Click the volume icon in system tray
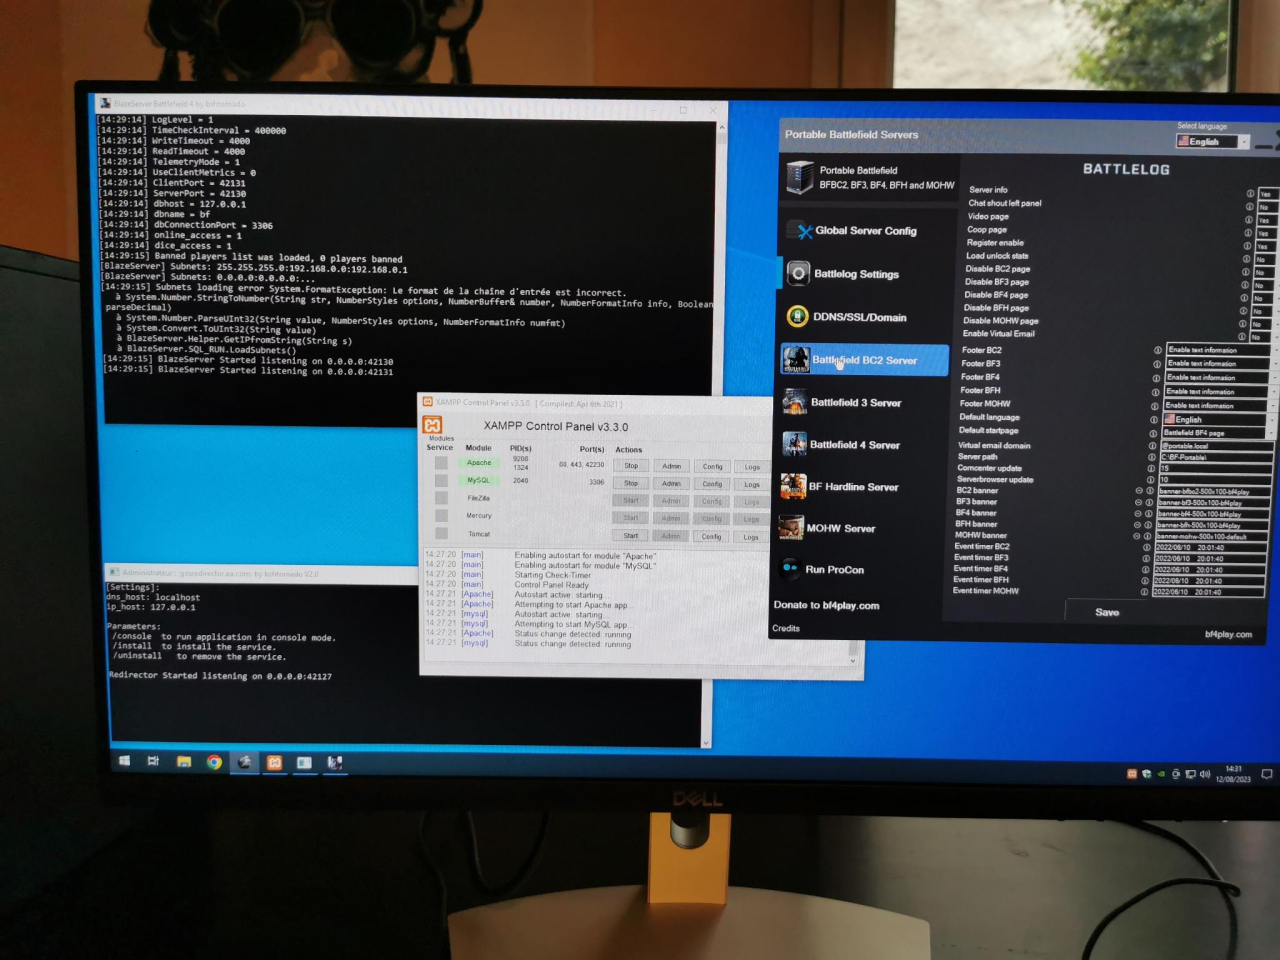Viewport: 1280px width, 960px height. coord(1205,774)
